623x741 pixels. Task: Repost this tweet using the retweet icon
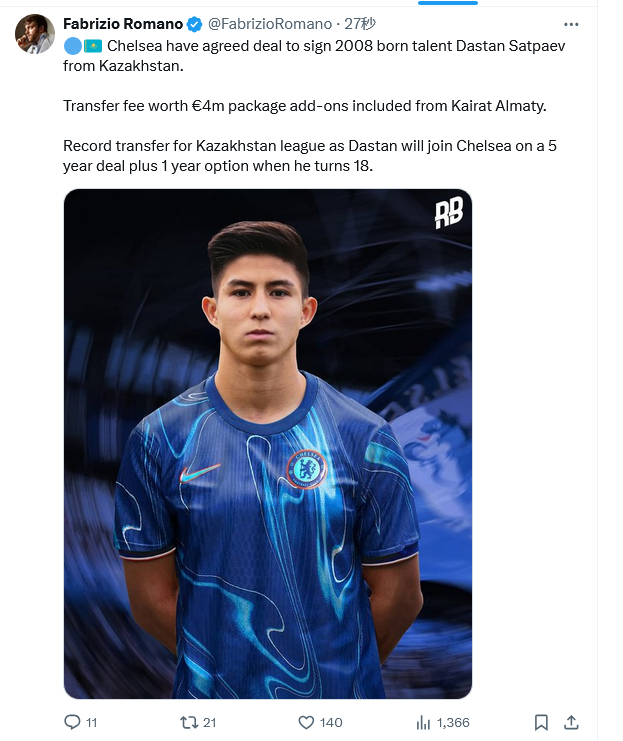click(189, 722)
